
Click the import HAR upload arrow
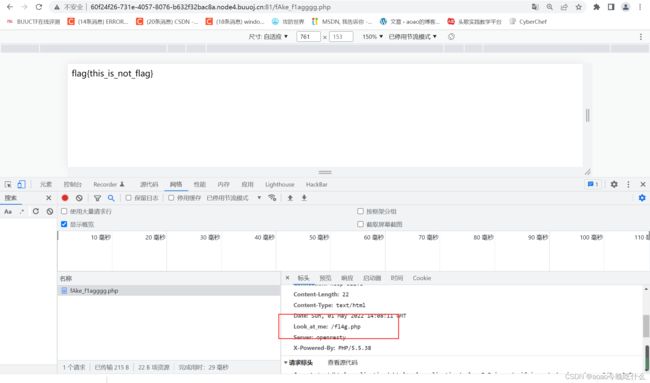[x=290, y=198]
